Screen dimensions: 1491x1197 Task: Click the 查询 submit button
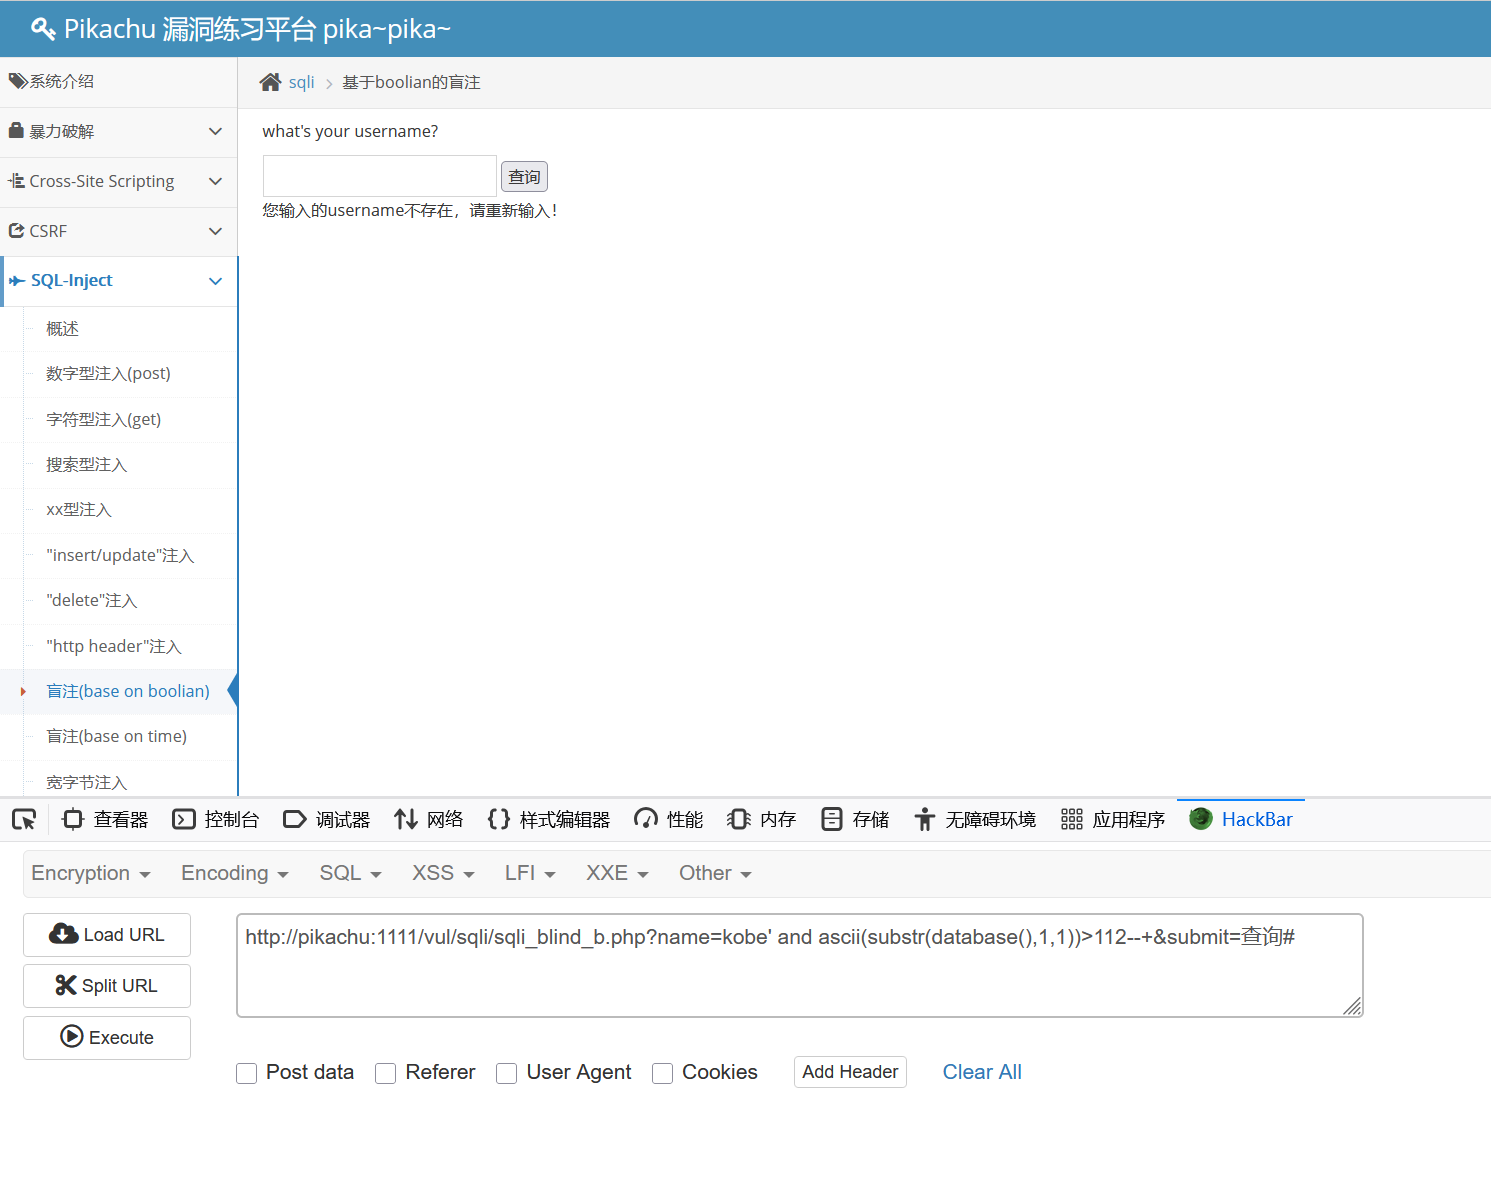[524, 177]
